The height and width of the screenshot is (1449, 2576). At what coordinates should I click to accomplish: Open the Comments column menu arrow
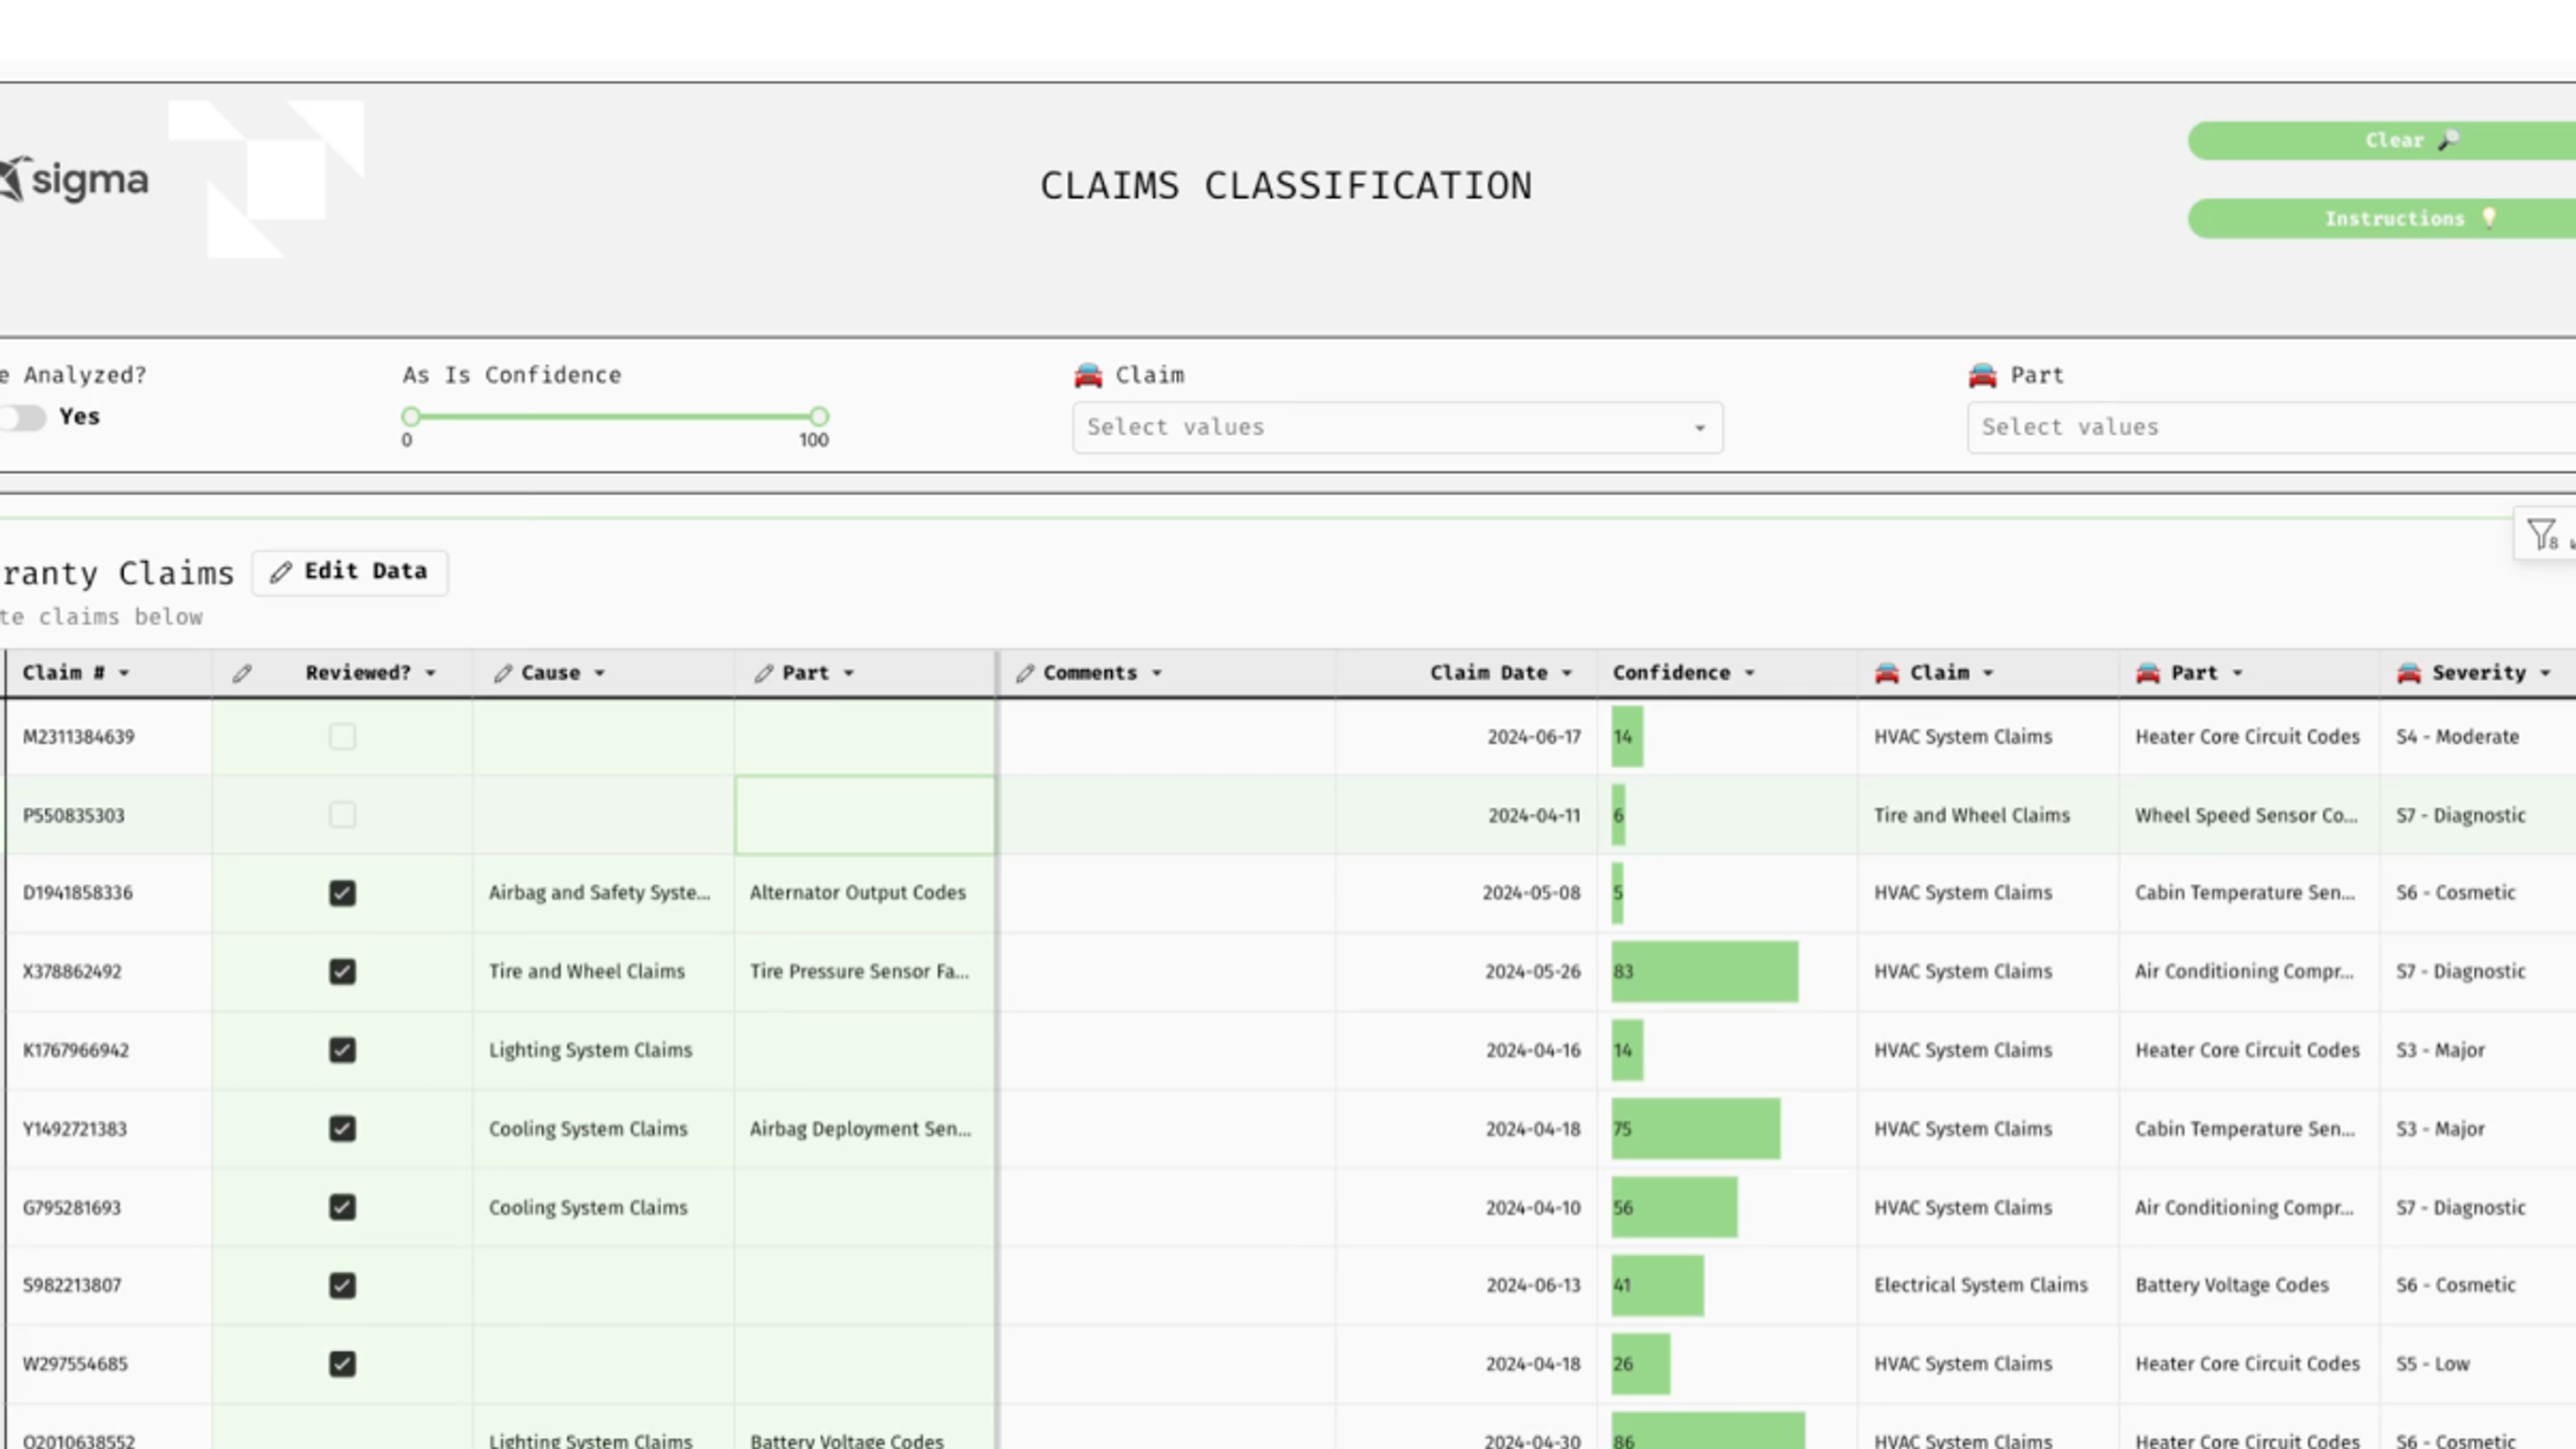[1156, 674]
